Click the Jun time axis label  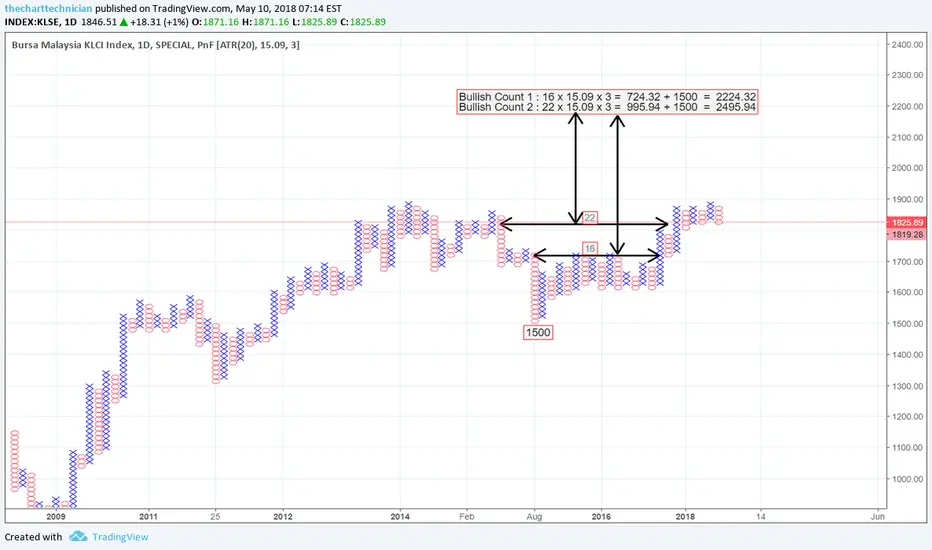coord(878,517)
